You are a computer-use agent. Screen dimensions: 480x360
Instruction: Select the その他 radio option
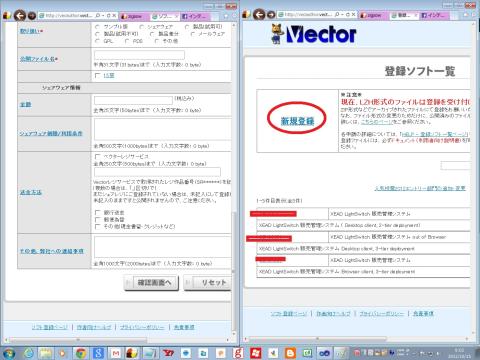pyautogui.click(x=157, y=41)
